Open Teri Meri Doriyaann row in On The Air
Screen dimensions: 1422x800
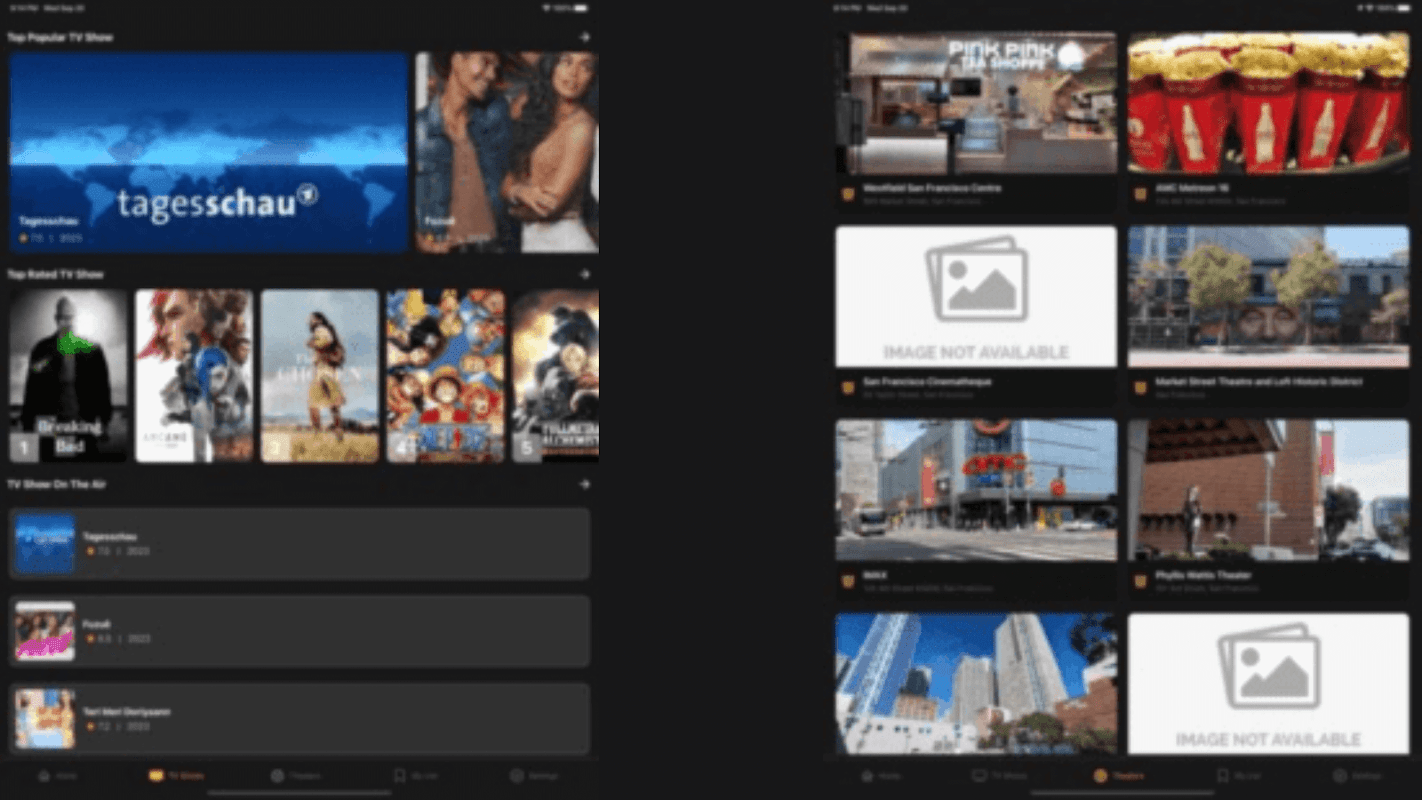coord(299,719)
